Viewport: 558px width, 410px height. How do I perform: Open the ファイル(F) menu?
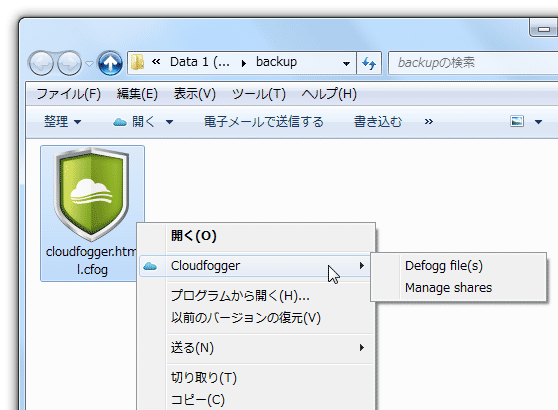pyautogui.click(x=69, y=94)
